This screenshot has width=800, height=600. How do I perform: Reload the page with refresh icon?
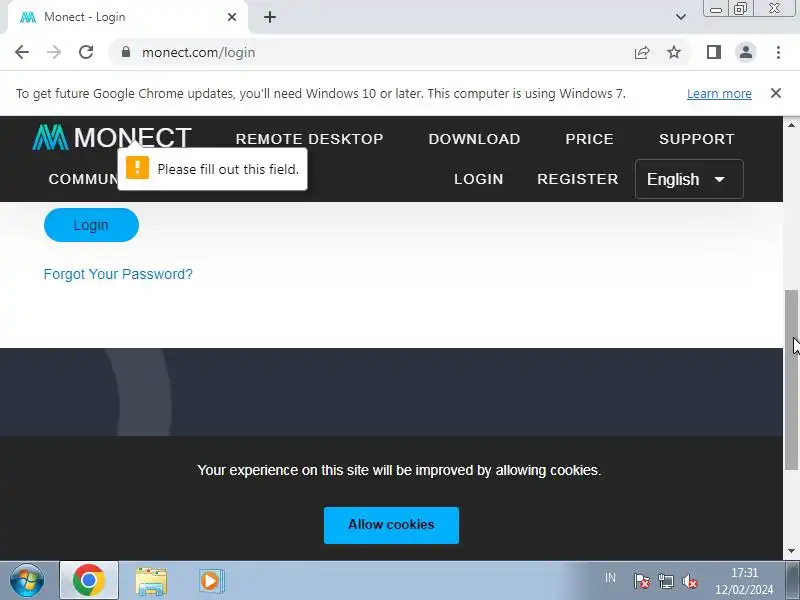tap(86, 52)
